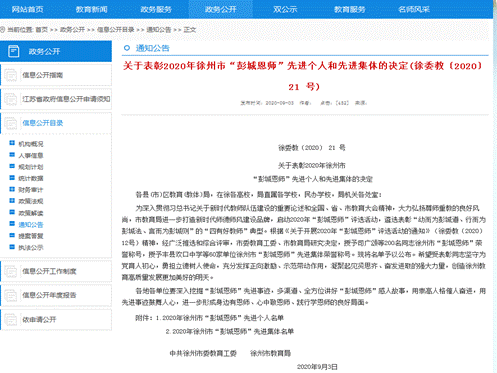
Task: Click the 首页 breadcrumb link
Action: pyautogui.click(x=42, y=30)
